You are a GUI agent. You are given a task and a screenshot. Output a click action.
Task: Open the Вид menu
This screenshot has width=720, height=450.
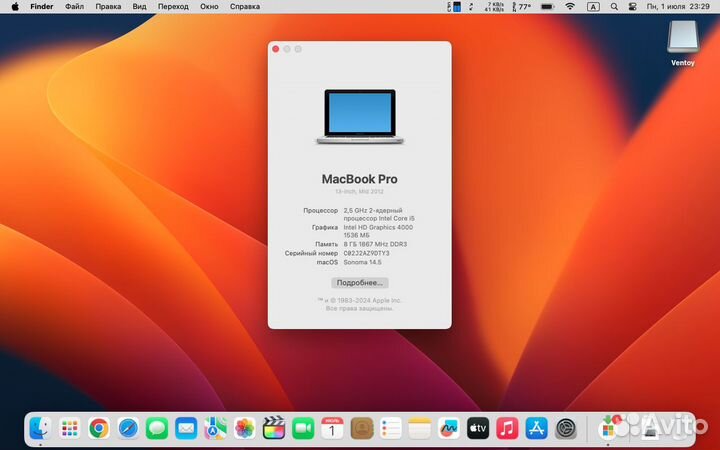pos(139,6)
